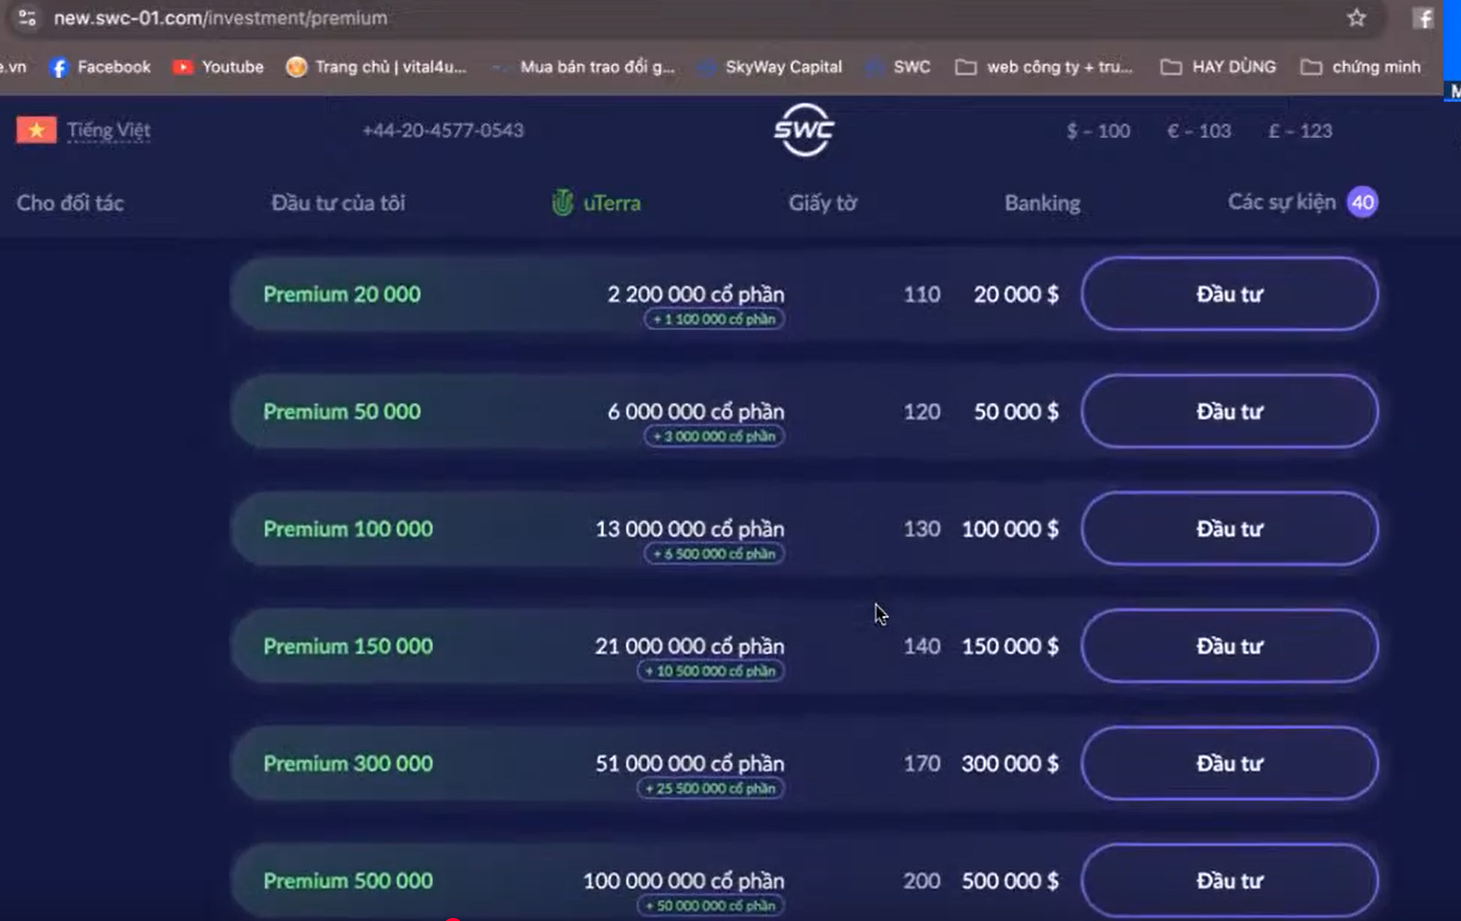The width and height of the screenshot is (1461, 921).
Task: Invest in Premium 500 000 package
Action: pyautogui.click(x=1229, y=880)
